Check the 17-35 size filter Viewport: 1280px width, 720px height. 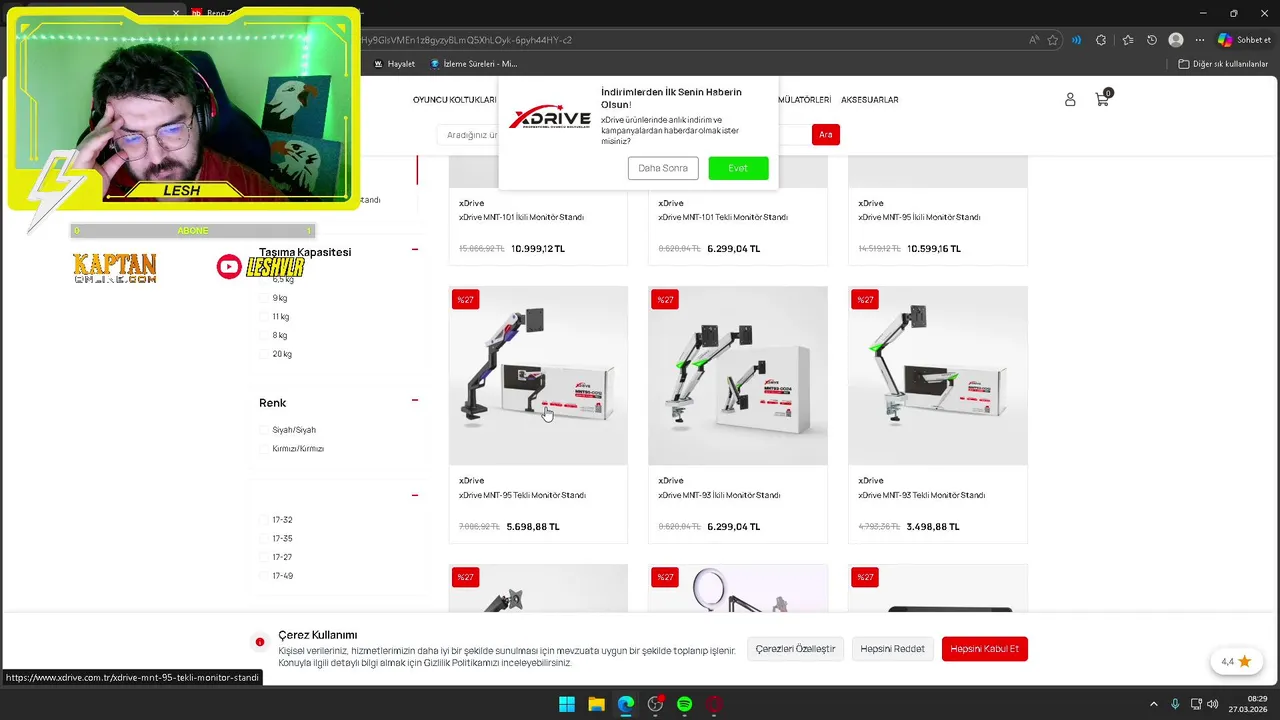tap(265, 539)
